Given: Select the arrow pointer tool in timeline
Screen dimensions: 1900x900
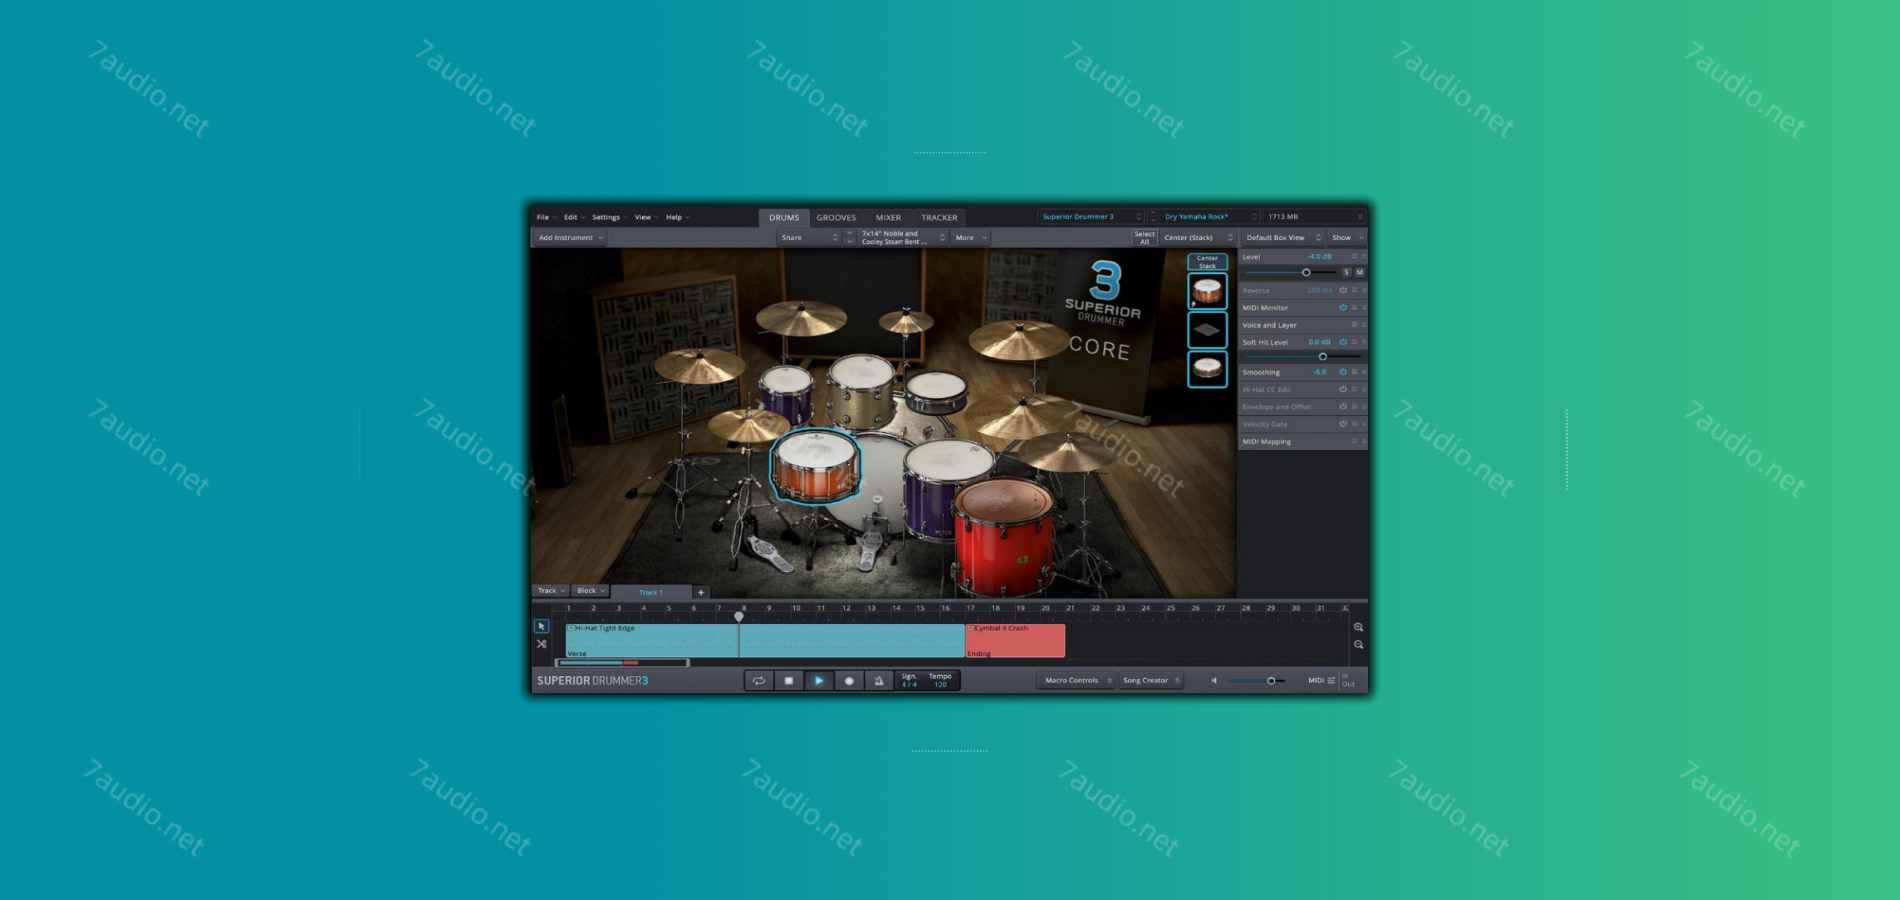Looking at the screenshot, I should (x=541, y=626).
